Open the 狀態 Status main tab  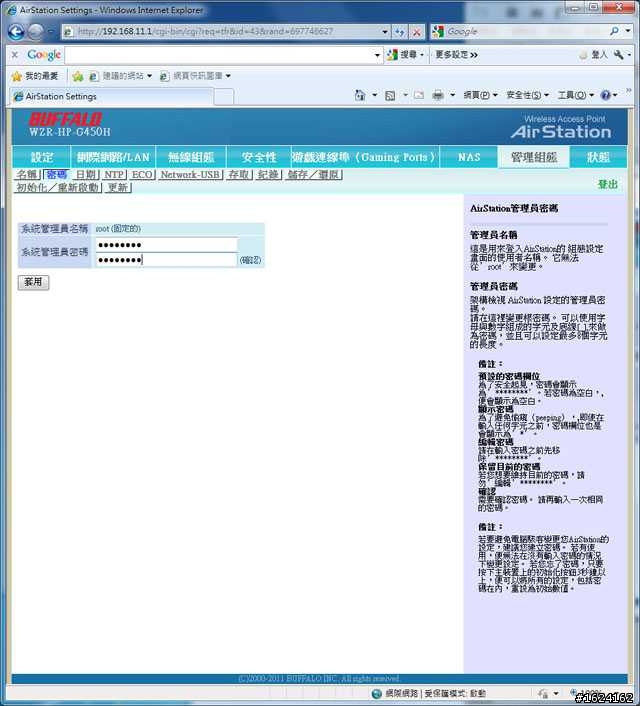click(598, 157)
